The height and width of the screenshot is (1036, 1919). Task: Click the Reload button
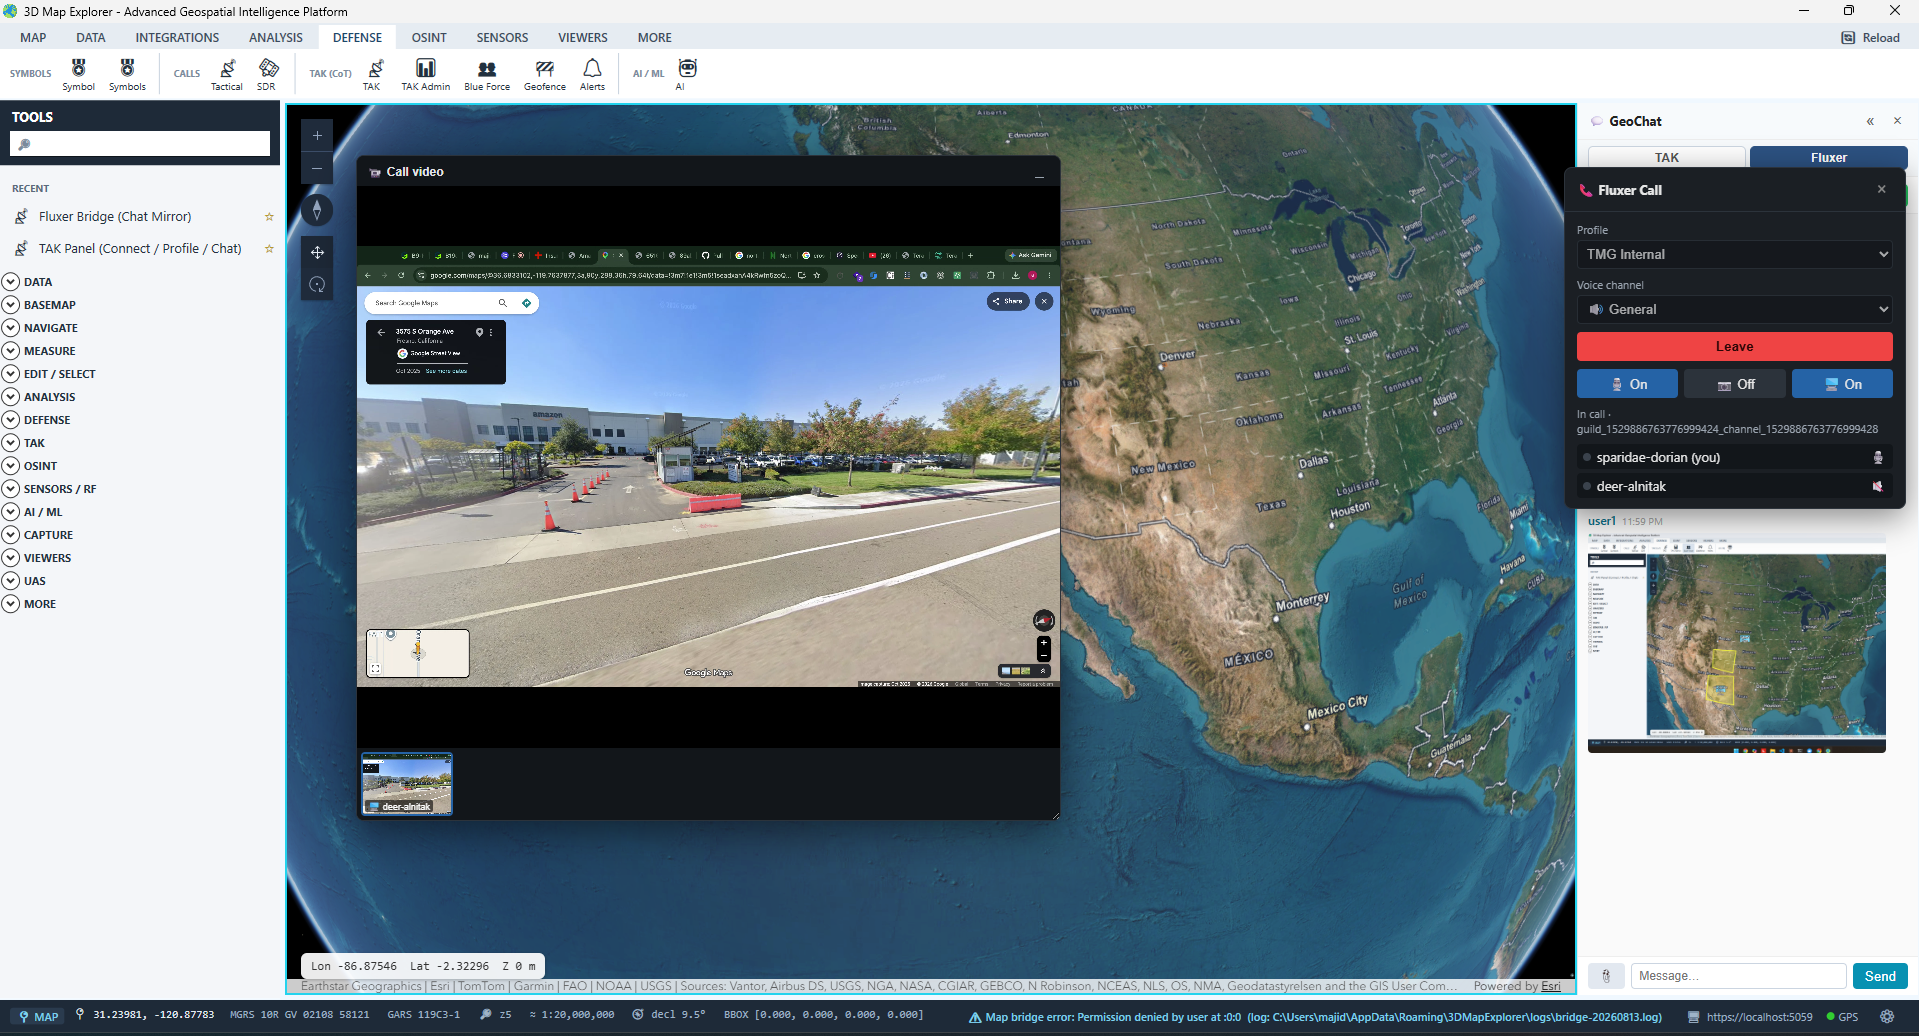[x=1871, y=38]
